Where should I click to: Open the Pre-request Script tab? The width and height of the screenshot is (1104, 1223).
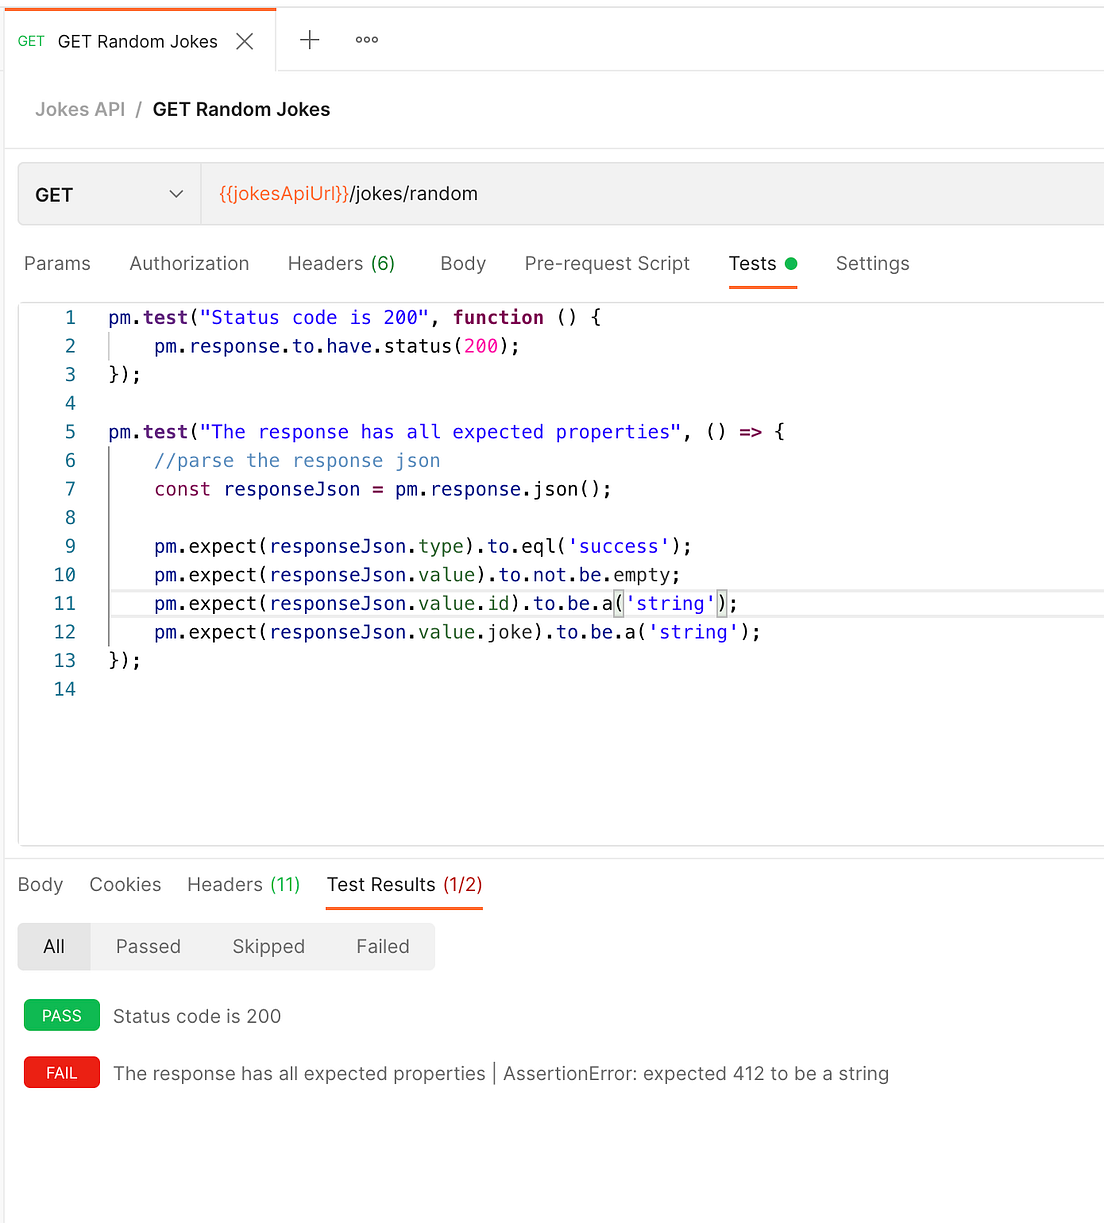pos(607,263)
